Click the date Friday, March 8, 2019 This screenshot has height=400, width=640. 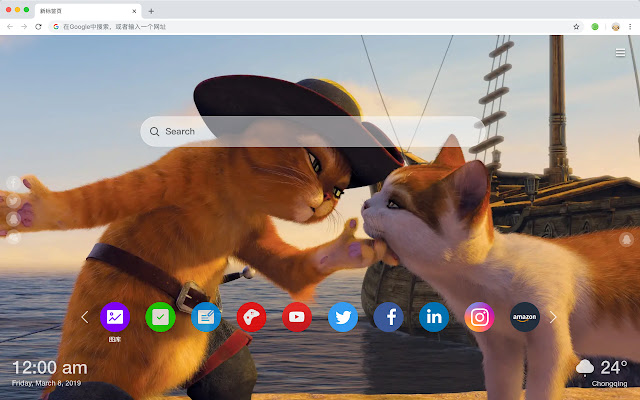[x=47, y=383]
